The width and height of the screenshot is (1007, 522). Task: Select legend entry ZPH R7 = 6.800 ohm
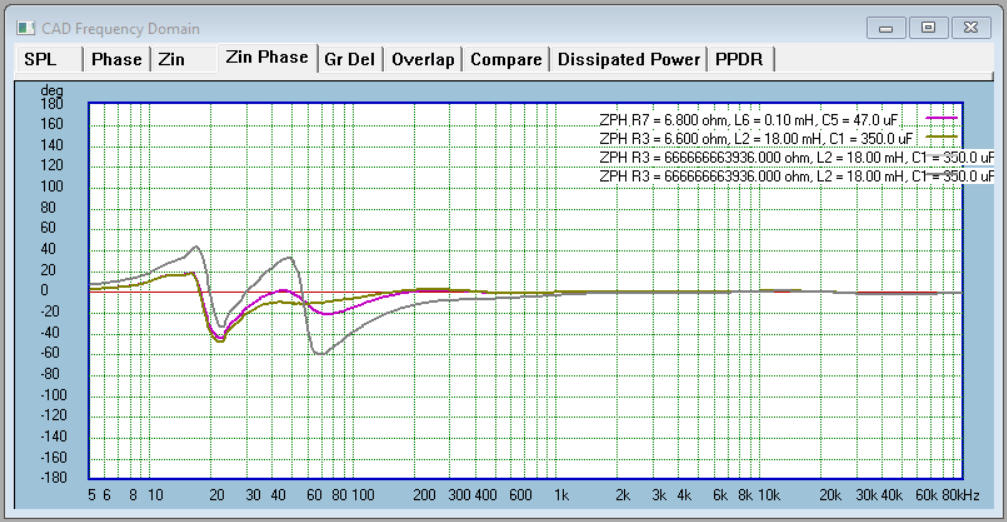point(749,120)
